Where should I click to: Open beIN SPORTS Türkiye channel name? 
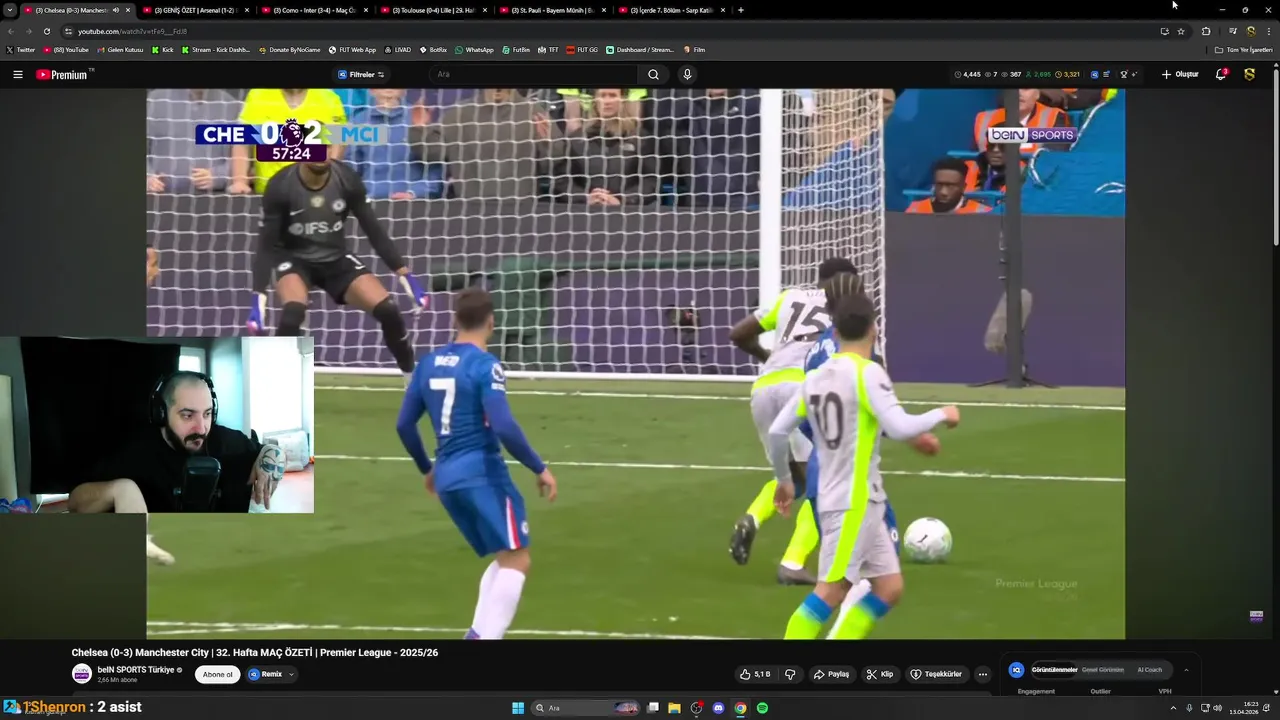[x=136, y=670]
